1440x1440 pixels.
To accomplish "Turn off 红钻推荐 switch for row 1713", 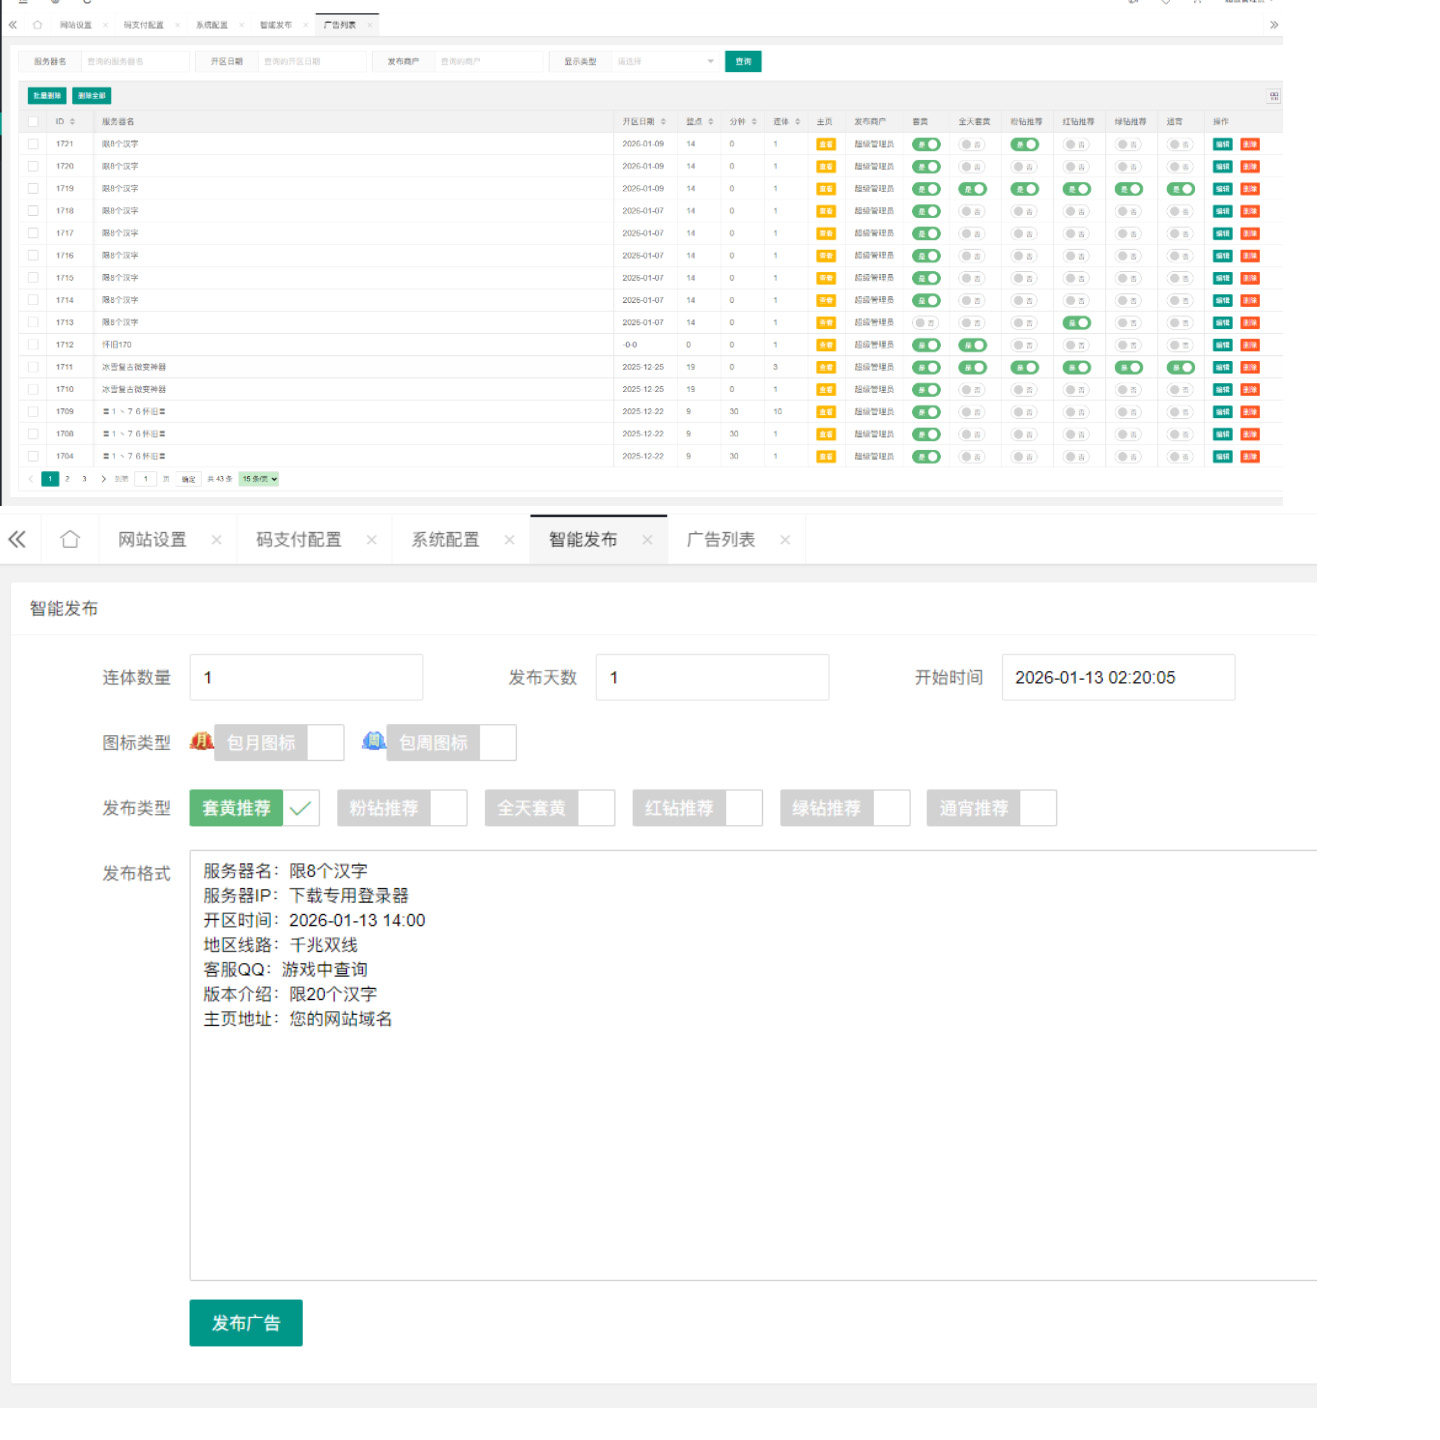I will (x=1076, y=323).
